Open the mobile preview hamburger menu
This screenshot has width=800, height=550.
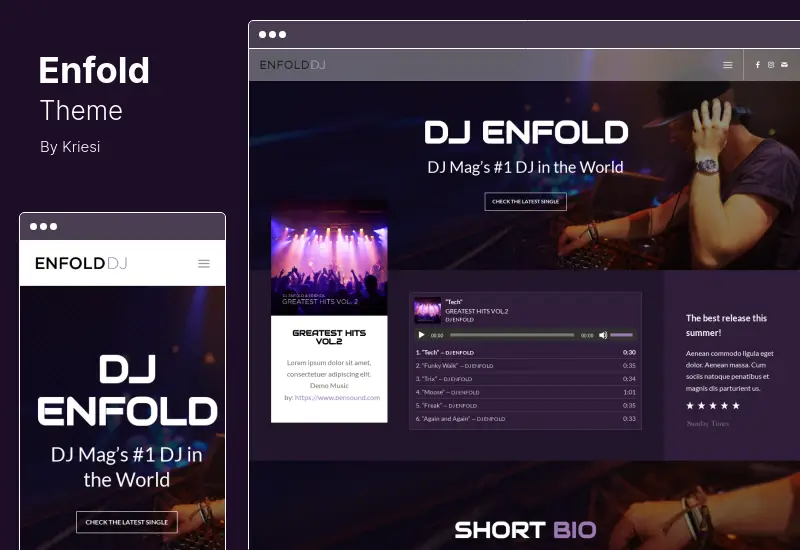click(x=204, y=263)
